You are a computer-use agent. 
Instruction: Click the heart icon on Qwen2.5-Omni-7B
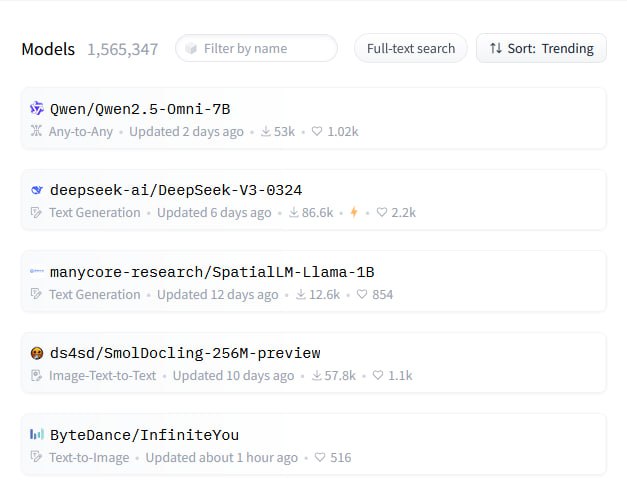coord(317,131)
